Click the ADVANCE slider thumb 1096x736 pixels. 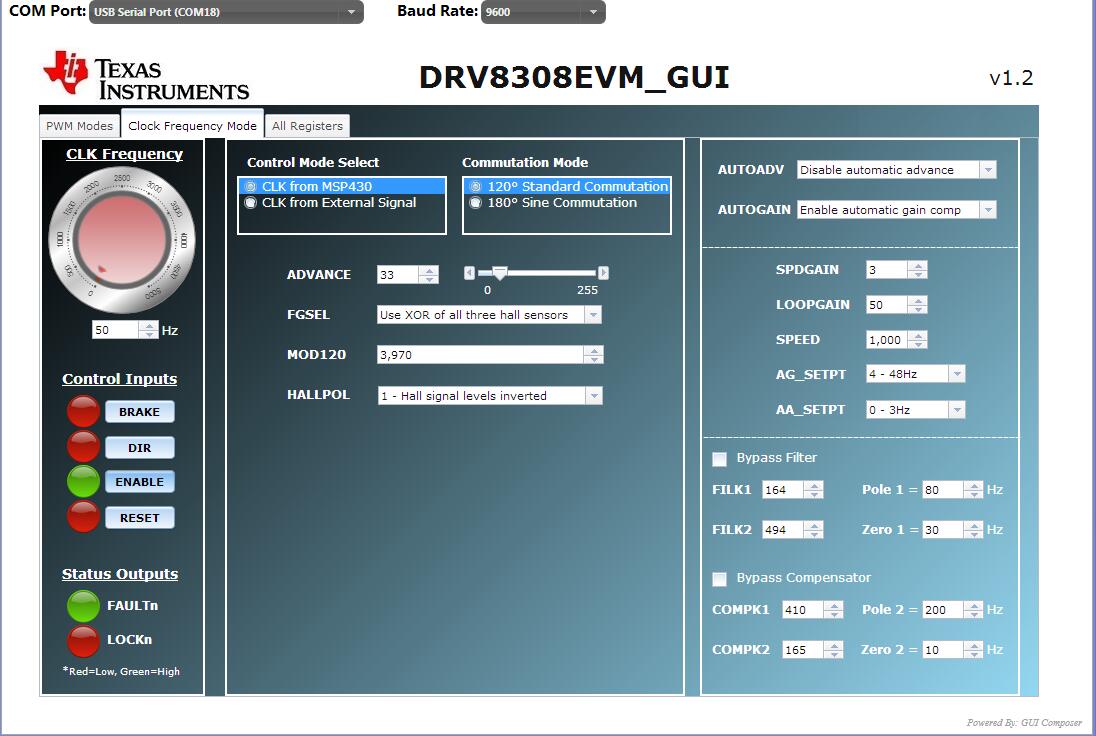pos(499,273)
